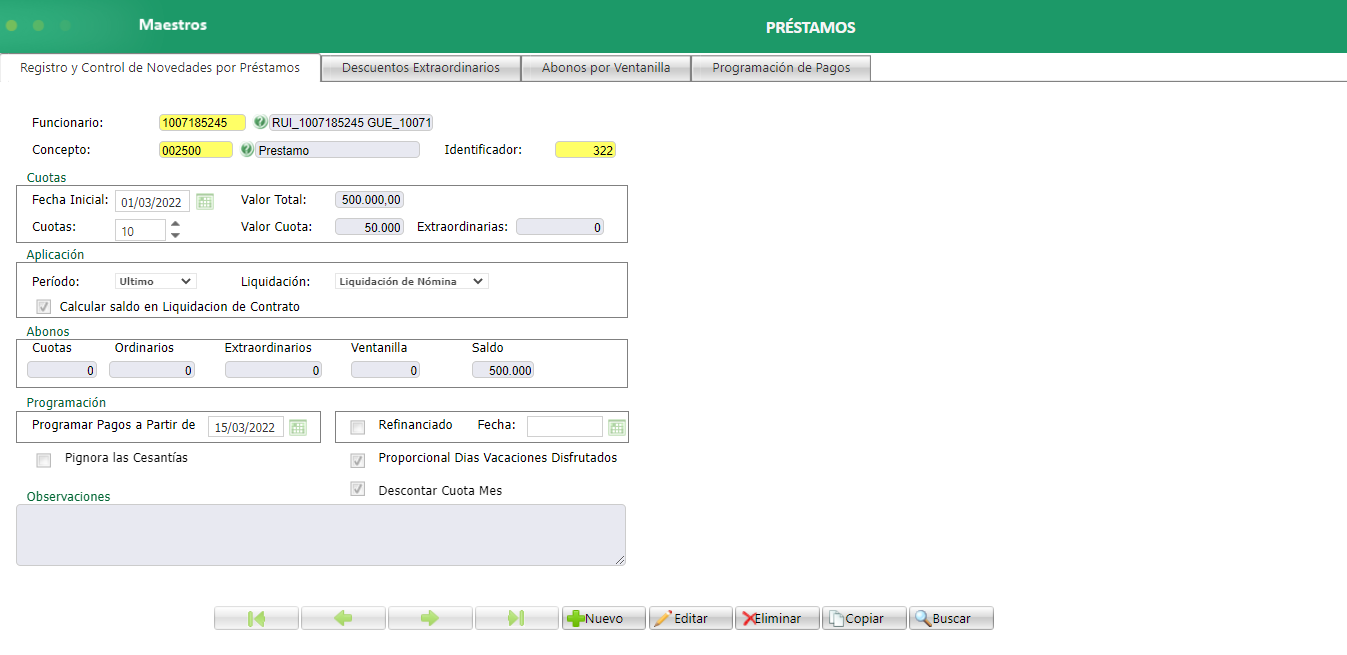The image size is (1347, 655).
Task: Decrease Cuotas with down arrow
Action: point(175,235)
